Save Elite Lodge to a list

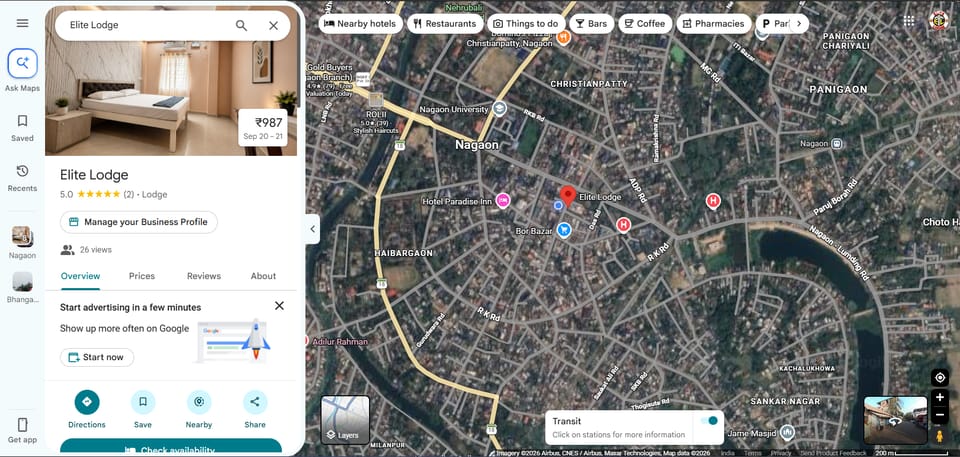[143, 402]
